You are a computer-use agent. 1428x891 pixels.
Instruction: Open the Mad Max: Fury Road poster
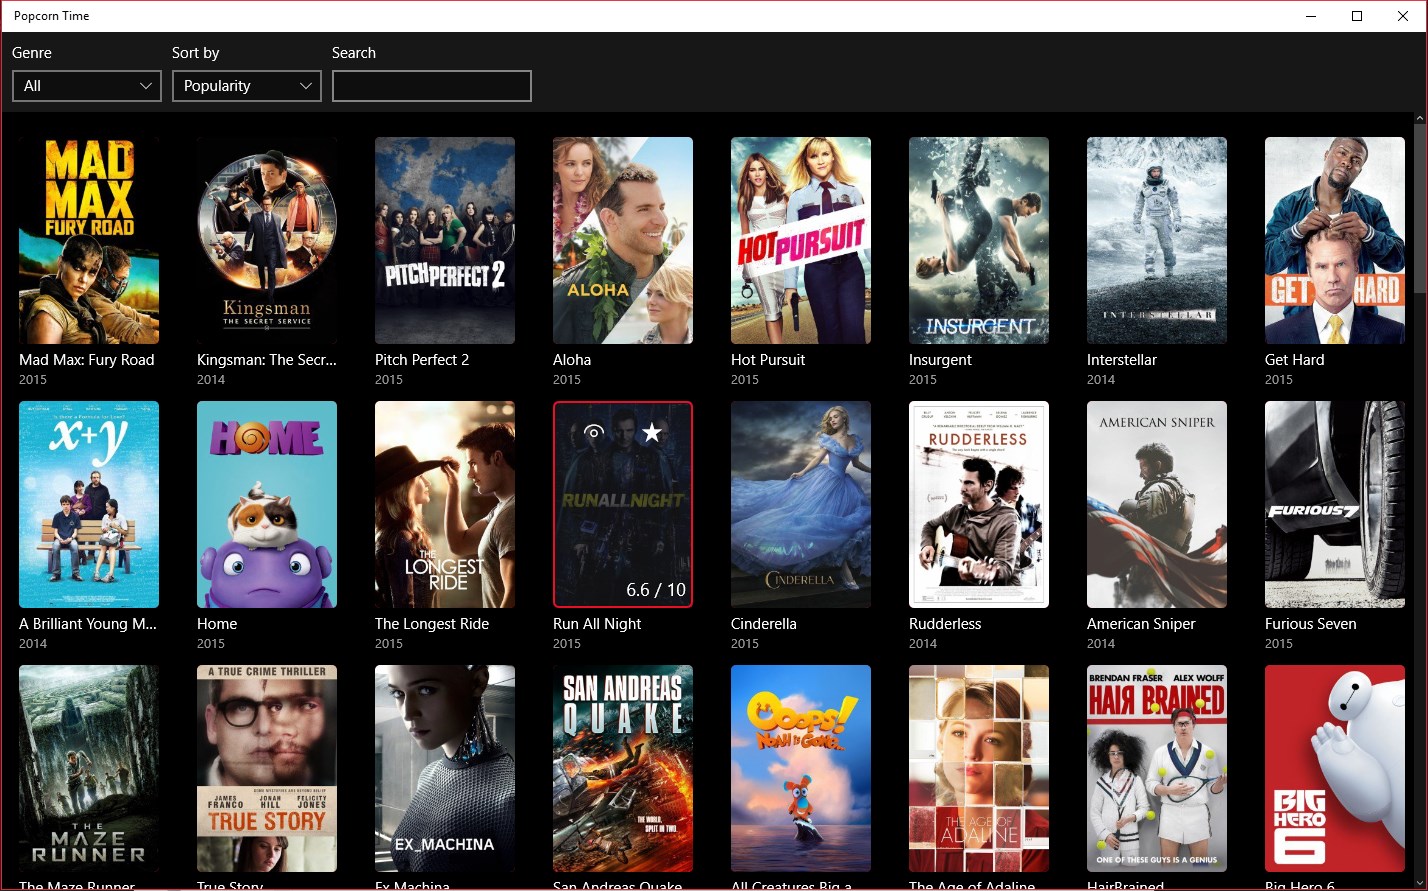89,241
